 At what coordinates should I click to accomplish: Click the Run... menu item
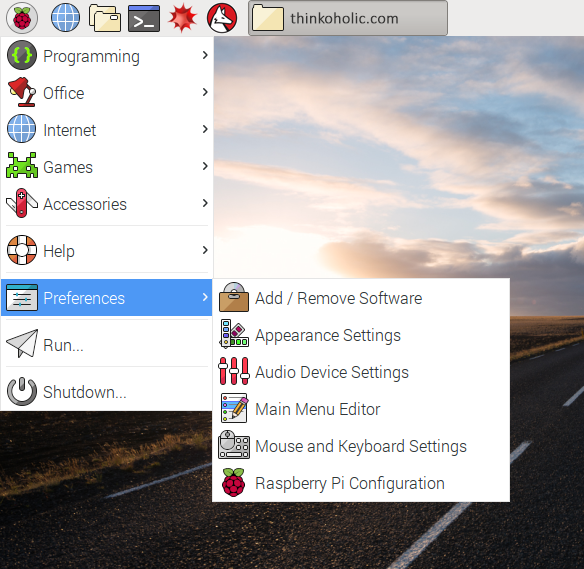[107, 344]
